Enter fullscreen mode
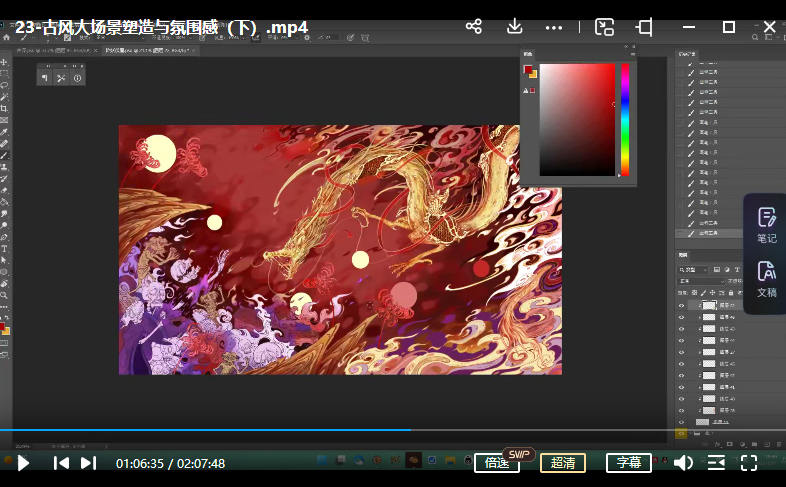786x487 pixels. 748,463
